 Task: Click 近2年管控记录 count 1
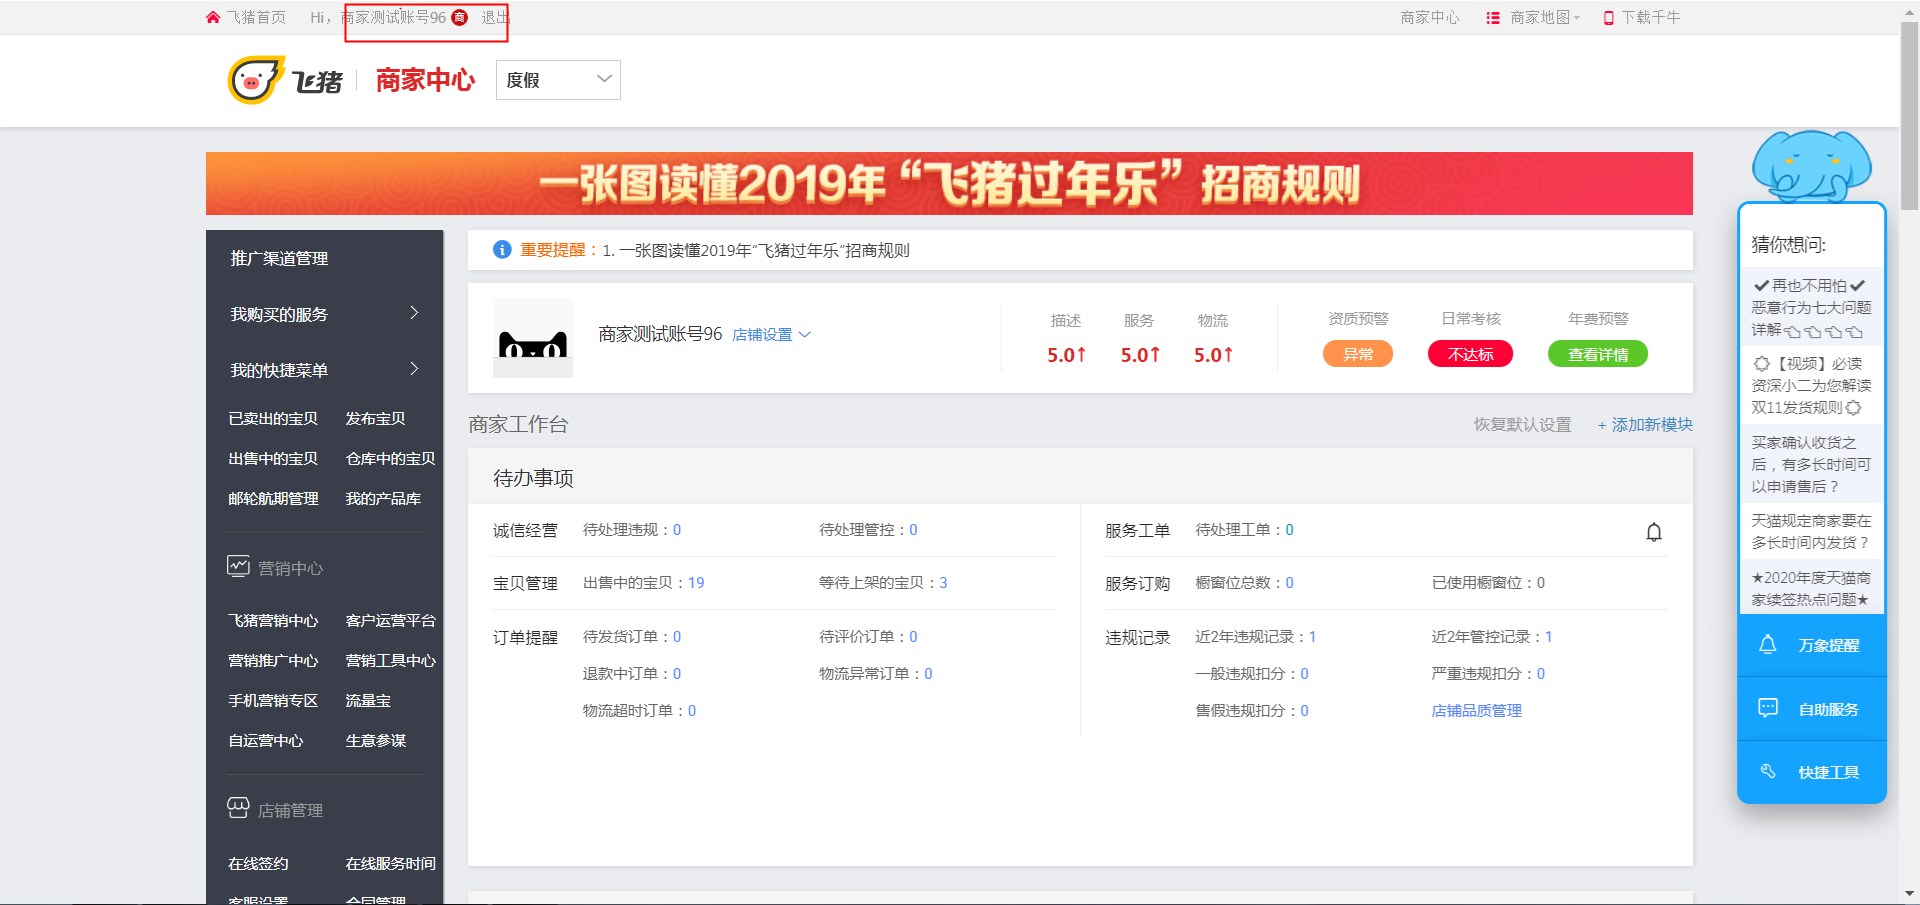click(1548, 636)
